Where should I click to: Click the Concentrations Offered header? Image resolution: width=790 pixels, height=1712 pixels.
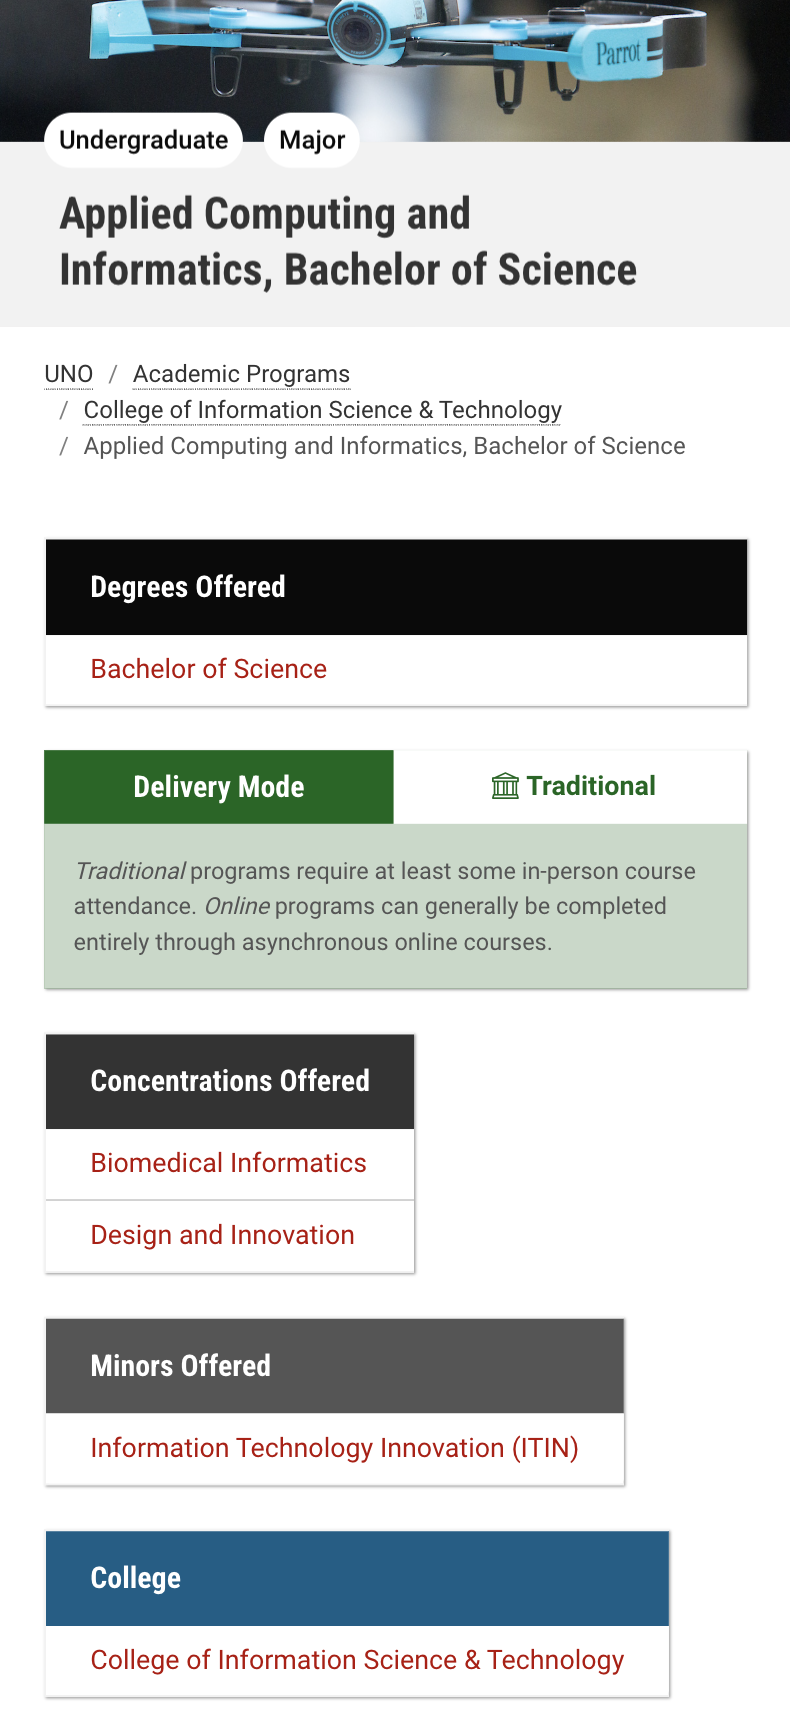[x=230, y=1081]
